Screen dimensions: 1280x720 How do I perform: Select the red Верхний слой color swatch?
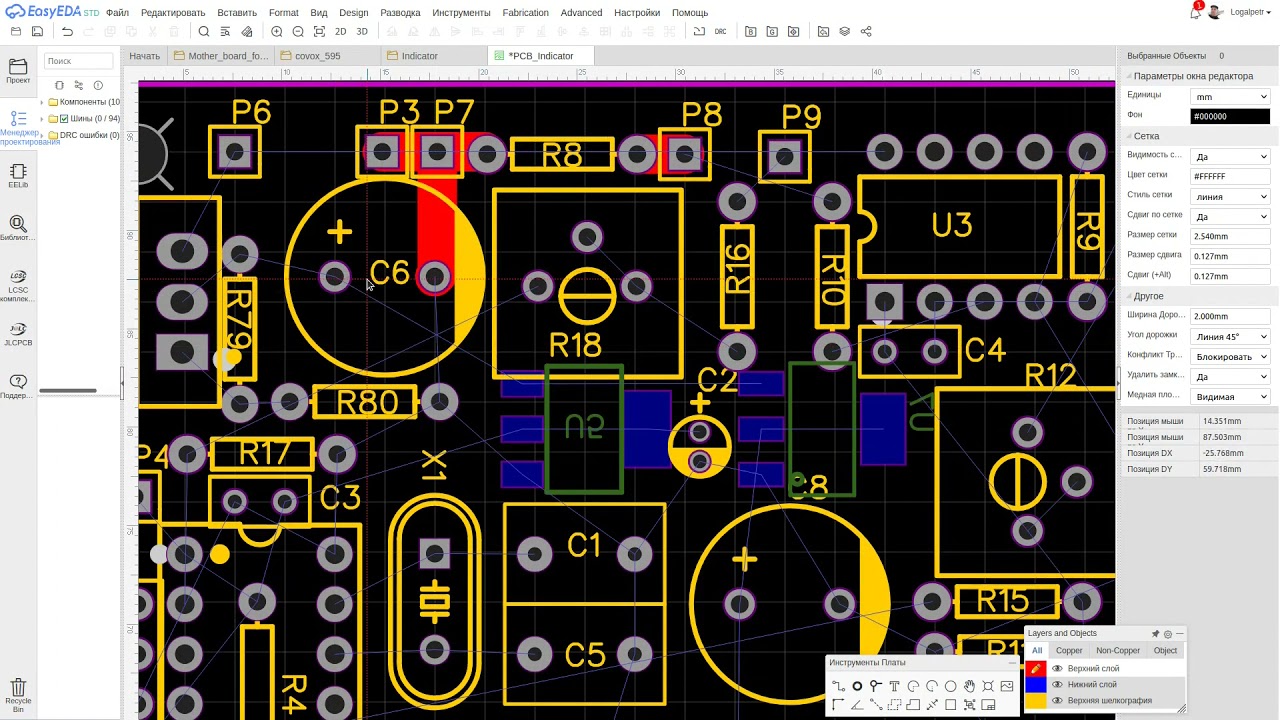[1036, 668]
